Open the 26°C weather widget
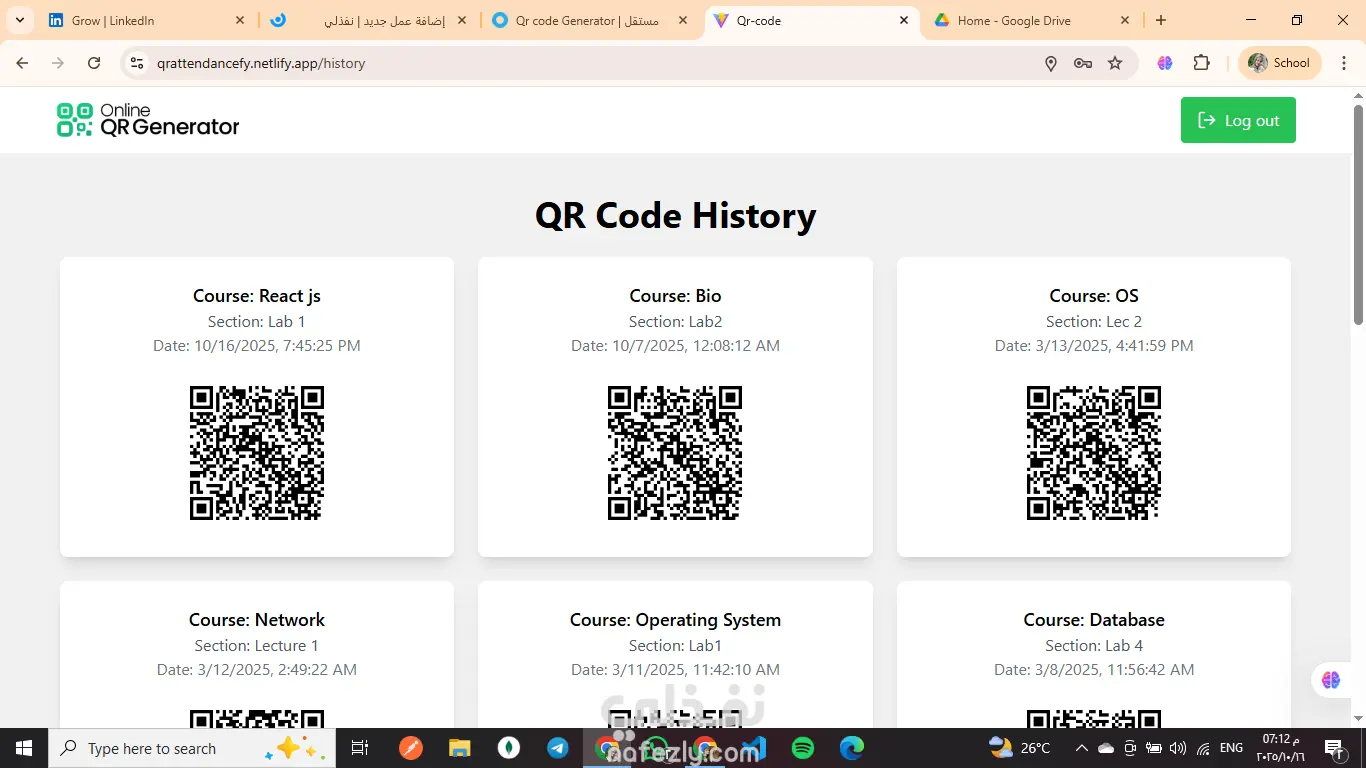Image resolution: width=1366 pixels, height=768 pixels. click(x=1020, y=748)
